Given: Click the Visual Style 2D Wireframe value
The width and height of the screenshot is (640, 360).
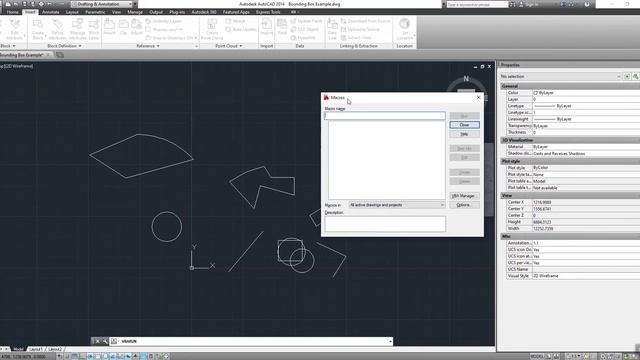Looking at the screenshot, I should point(586,276).
